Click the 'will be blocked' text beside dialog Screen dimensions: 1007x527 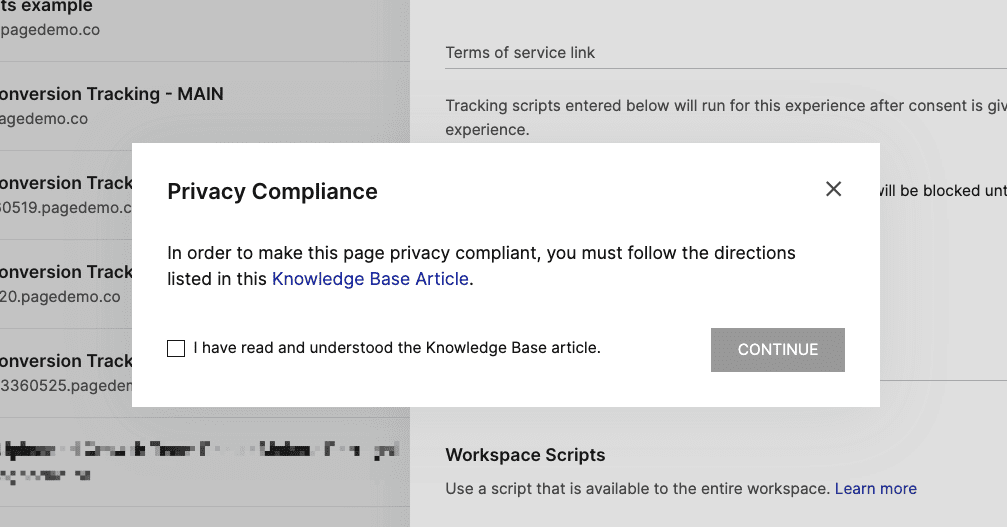click(943, 191)
